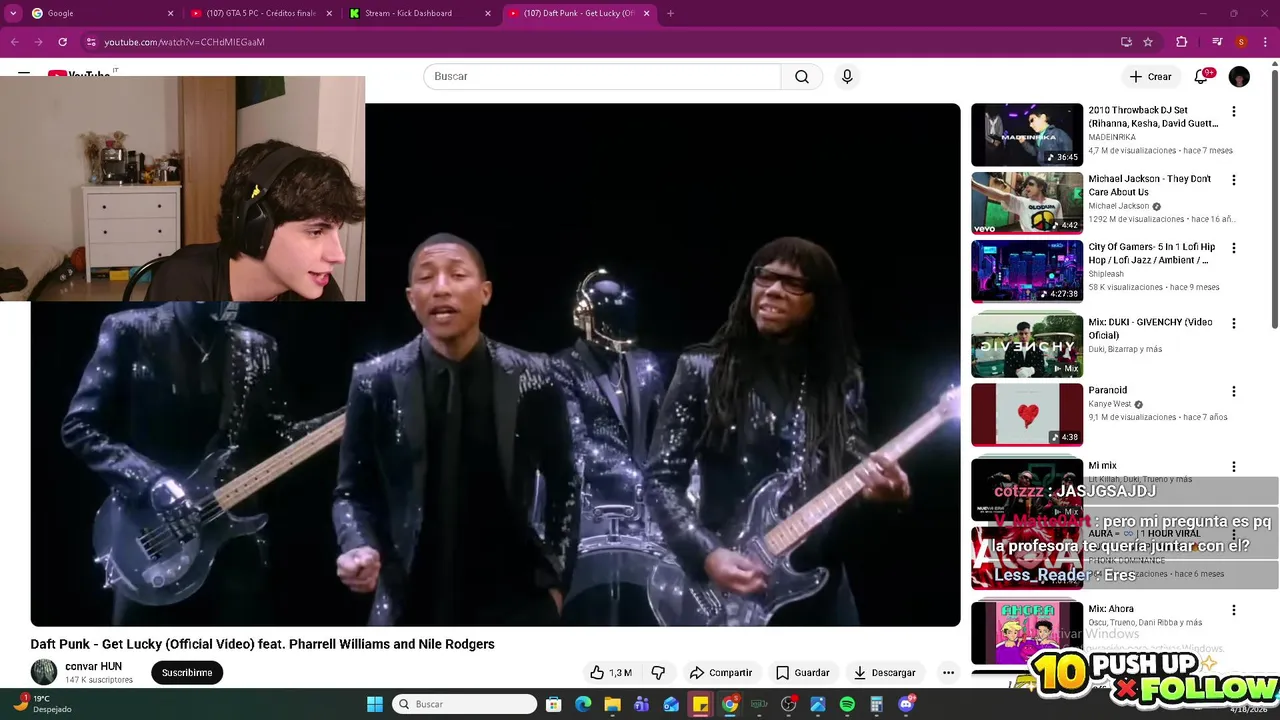
Task: Open Microsoft Store from the taskbar
Action: [553, 704]
